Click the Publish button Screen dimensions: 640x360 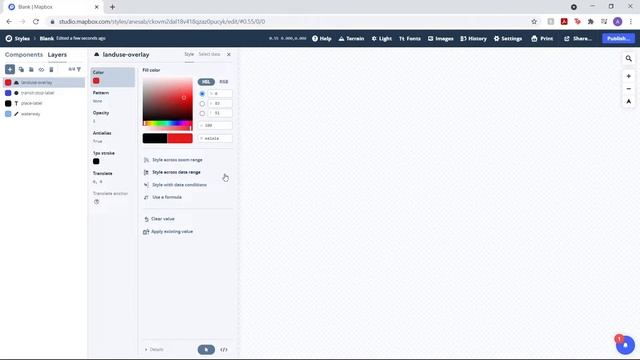(618, 38)
